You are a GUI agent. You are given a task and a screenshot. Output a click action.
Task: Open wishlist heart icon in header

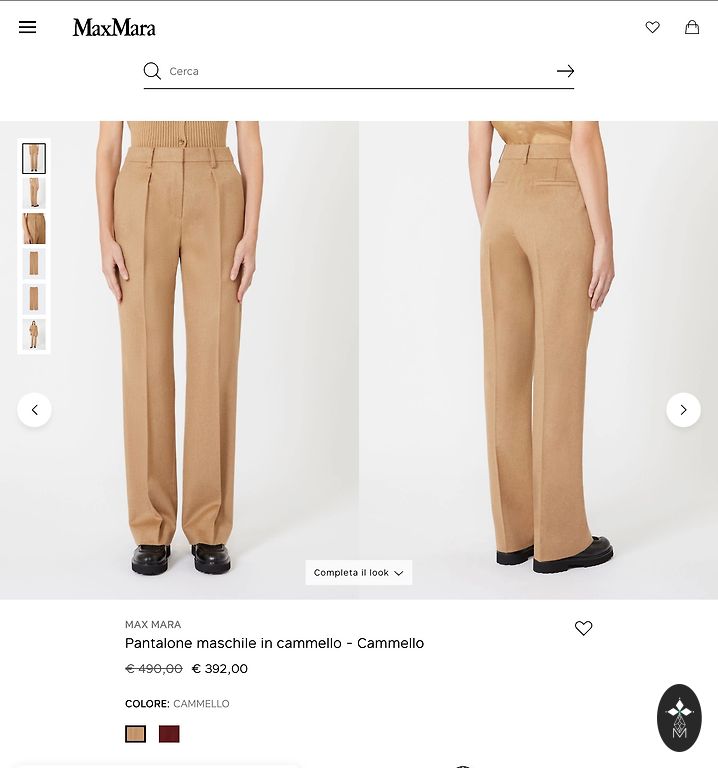click(652, 27)
